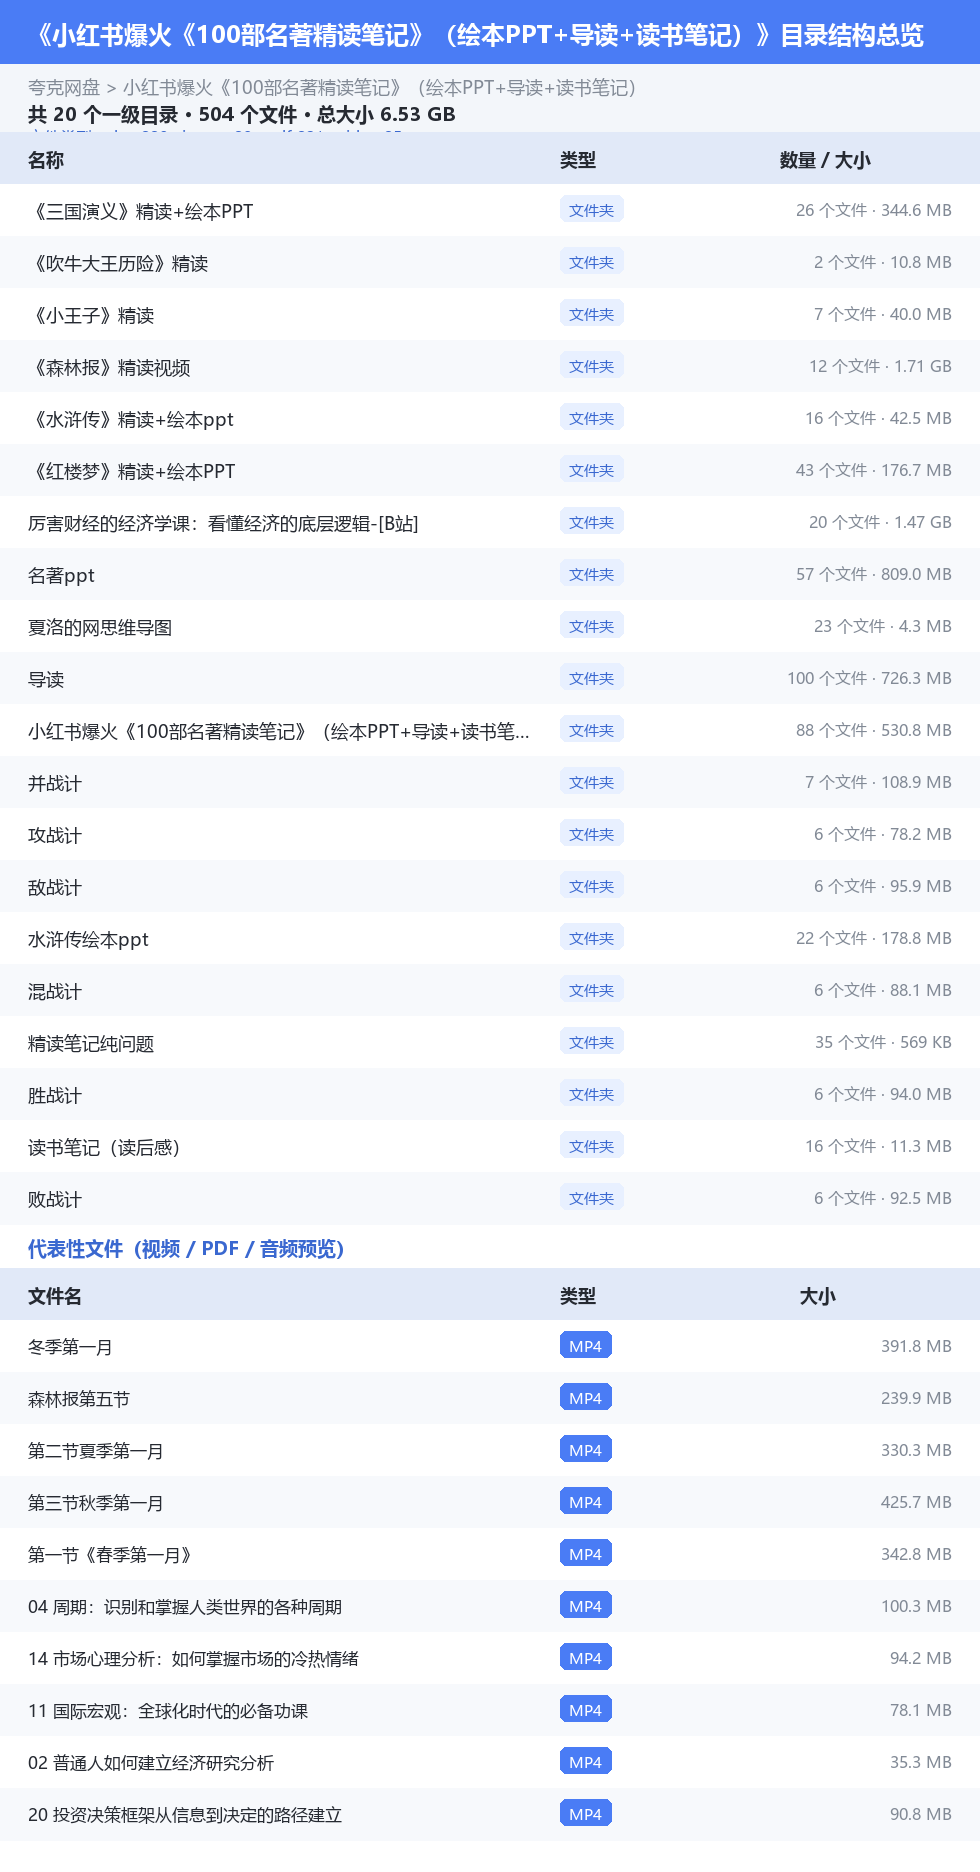980x1872 pixels.
Task: Open the 导读 folder
Action: pyautogui.click(x=46, y=679)
